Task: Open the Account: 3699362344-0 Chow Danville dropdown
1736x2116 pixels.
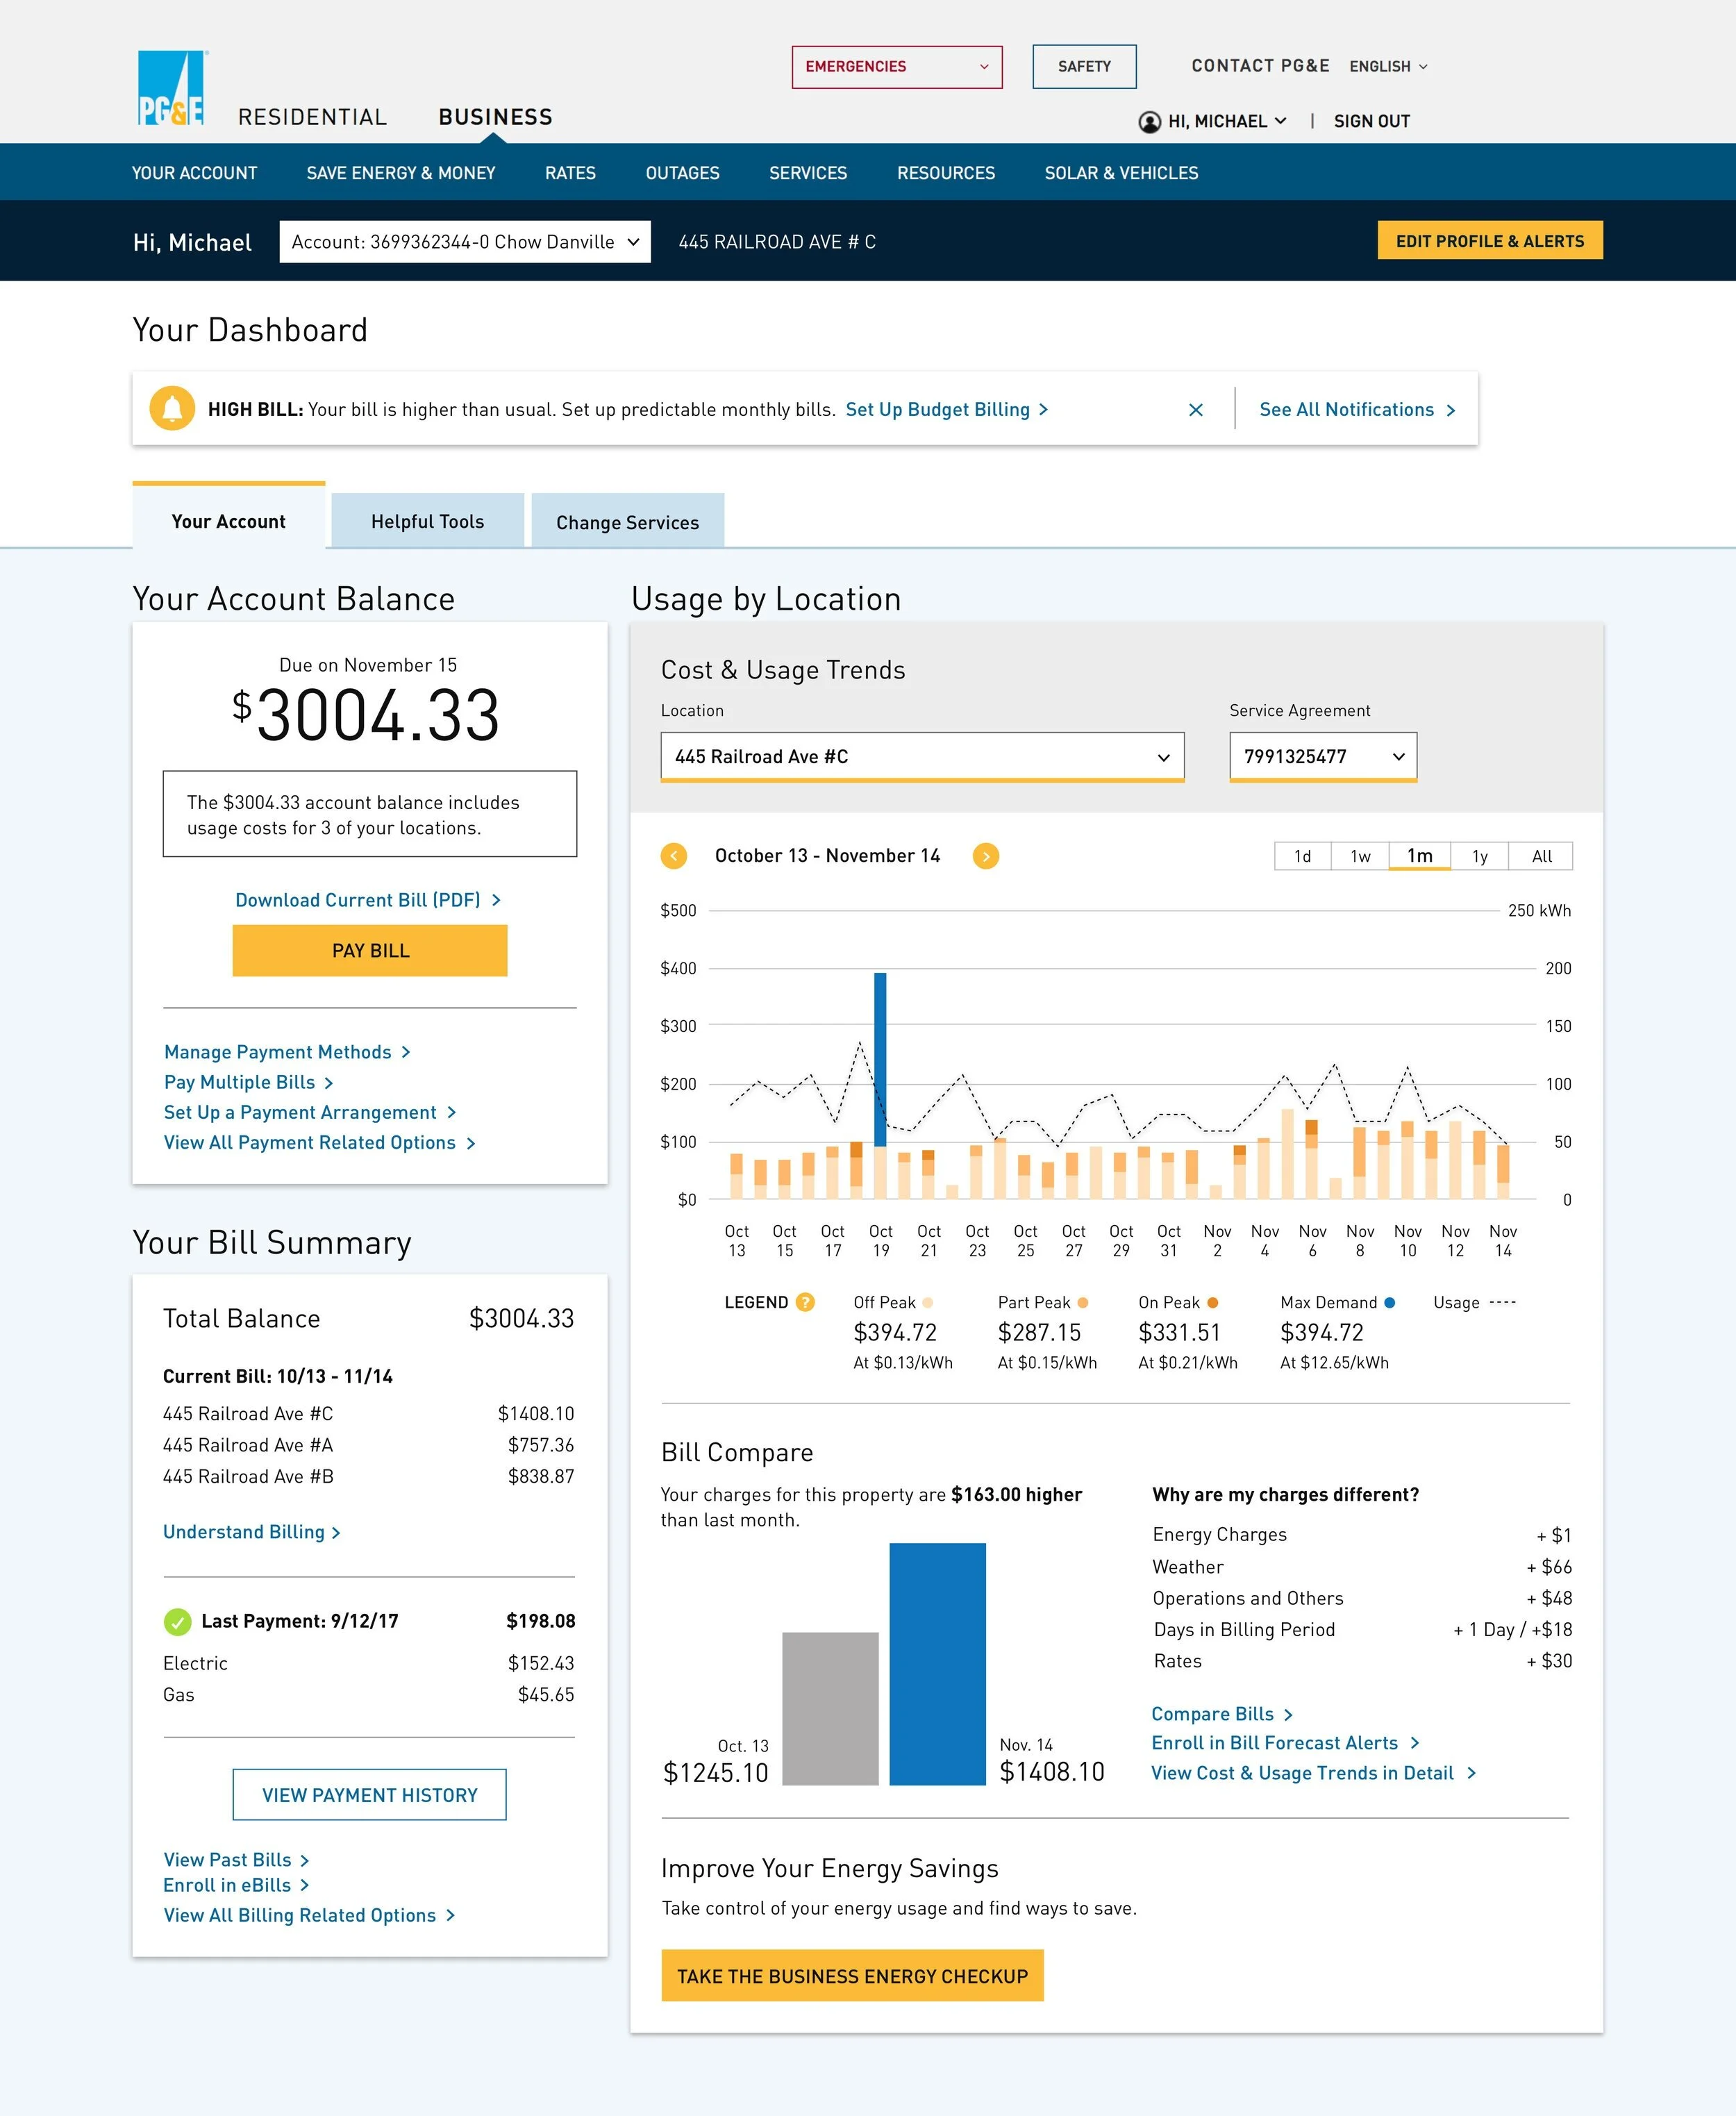Action: (x=464, y=241)
